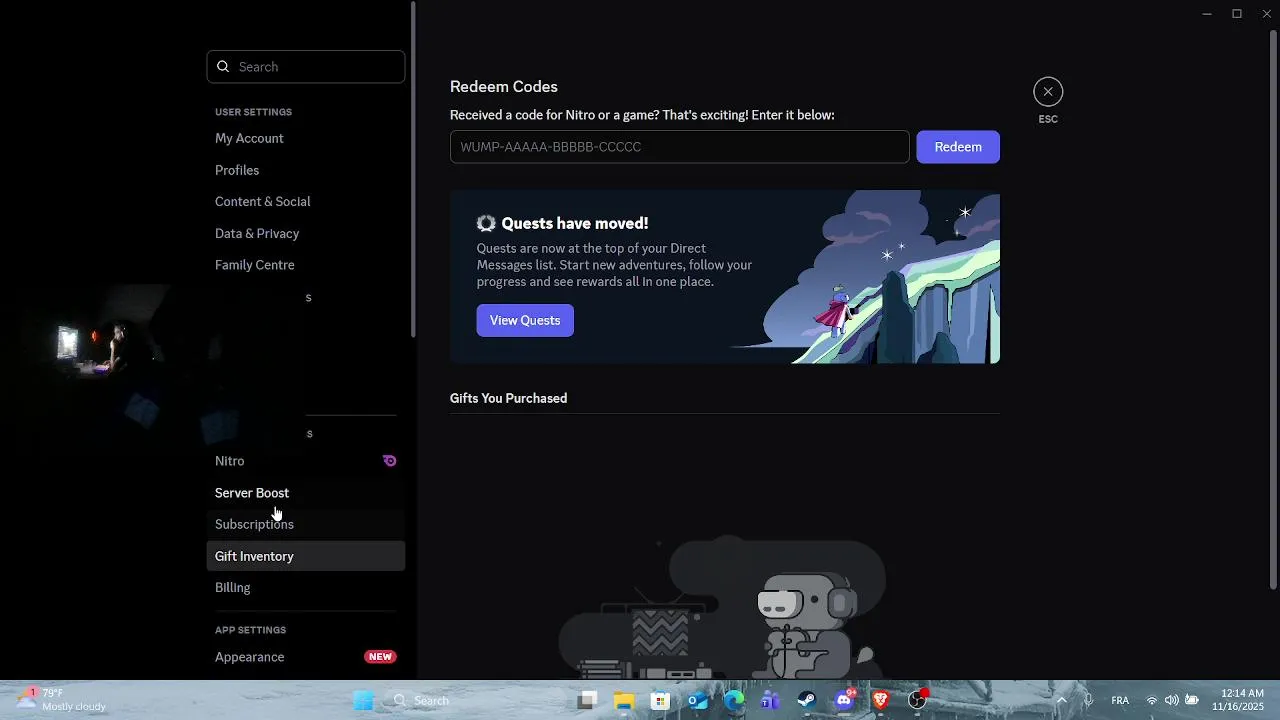Click the main content vertical scrollbar
Screen dimensions: 1280x720
(x=1273, y=310)
